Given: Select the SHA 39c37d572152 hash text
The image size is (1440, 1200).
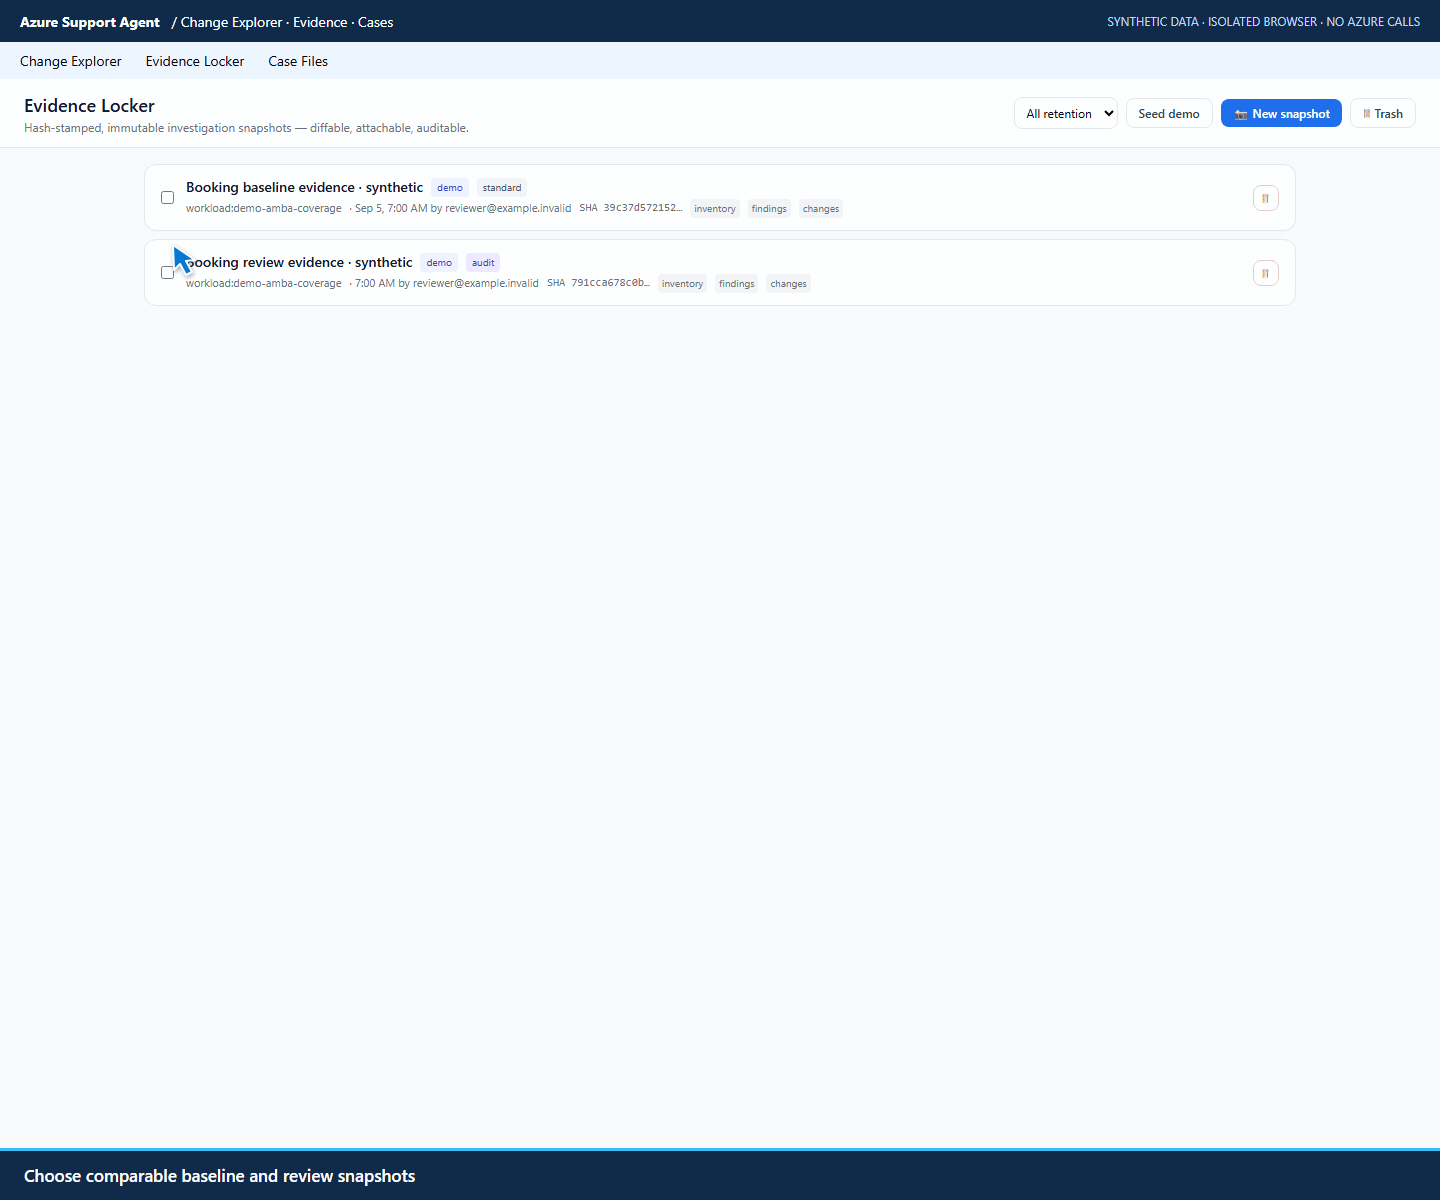Looking at the screenshot, I should click(x=631, y=208).
